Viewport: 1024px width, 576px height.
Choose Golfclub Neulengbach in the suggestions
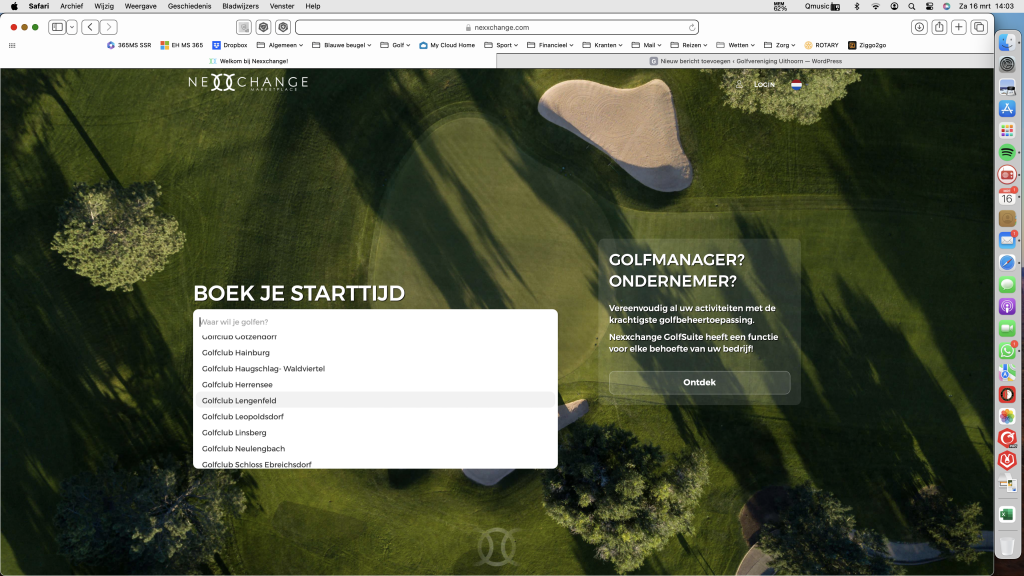243,449
